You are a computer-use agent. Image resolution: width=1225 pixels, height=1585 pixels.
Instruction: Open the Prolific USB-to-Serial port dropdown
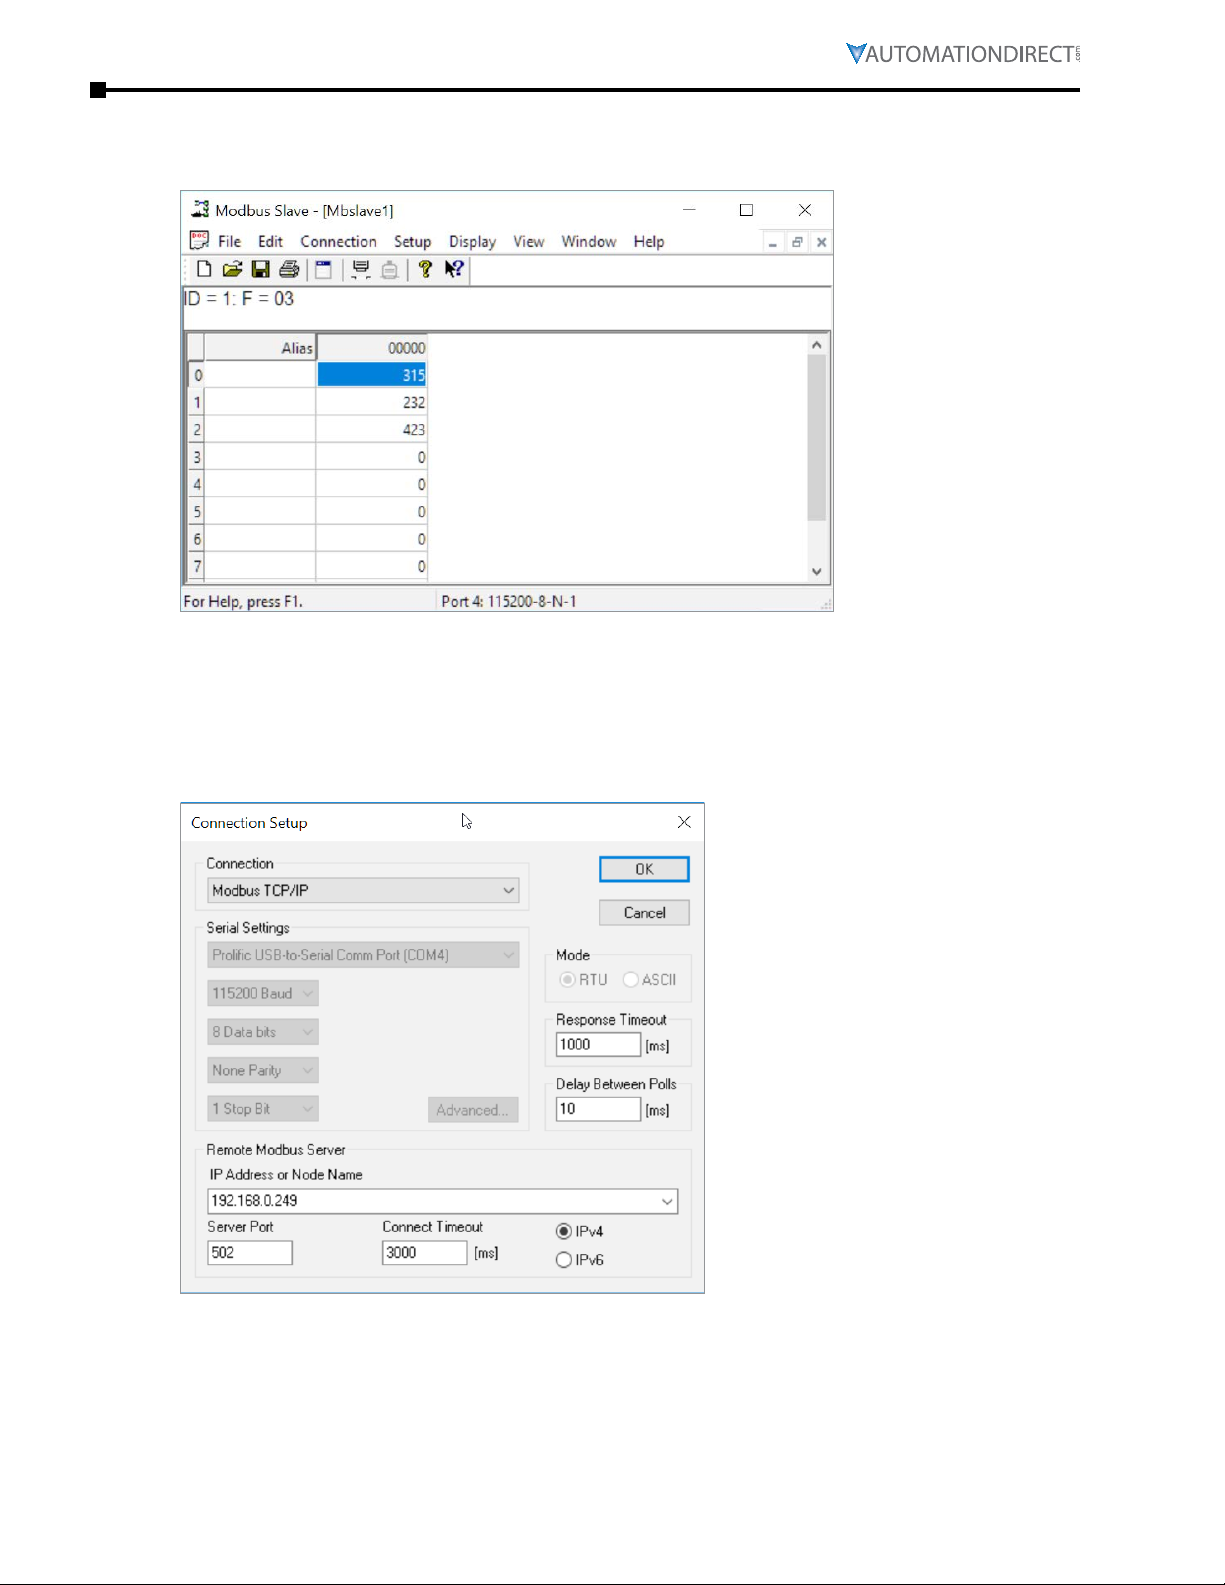click(x=363, y=955)
